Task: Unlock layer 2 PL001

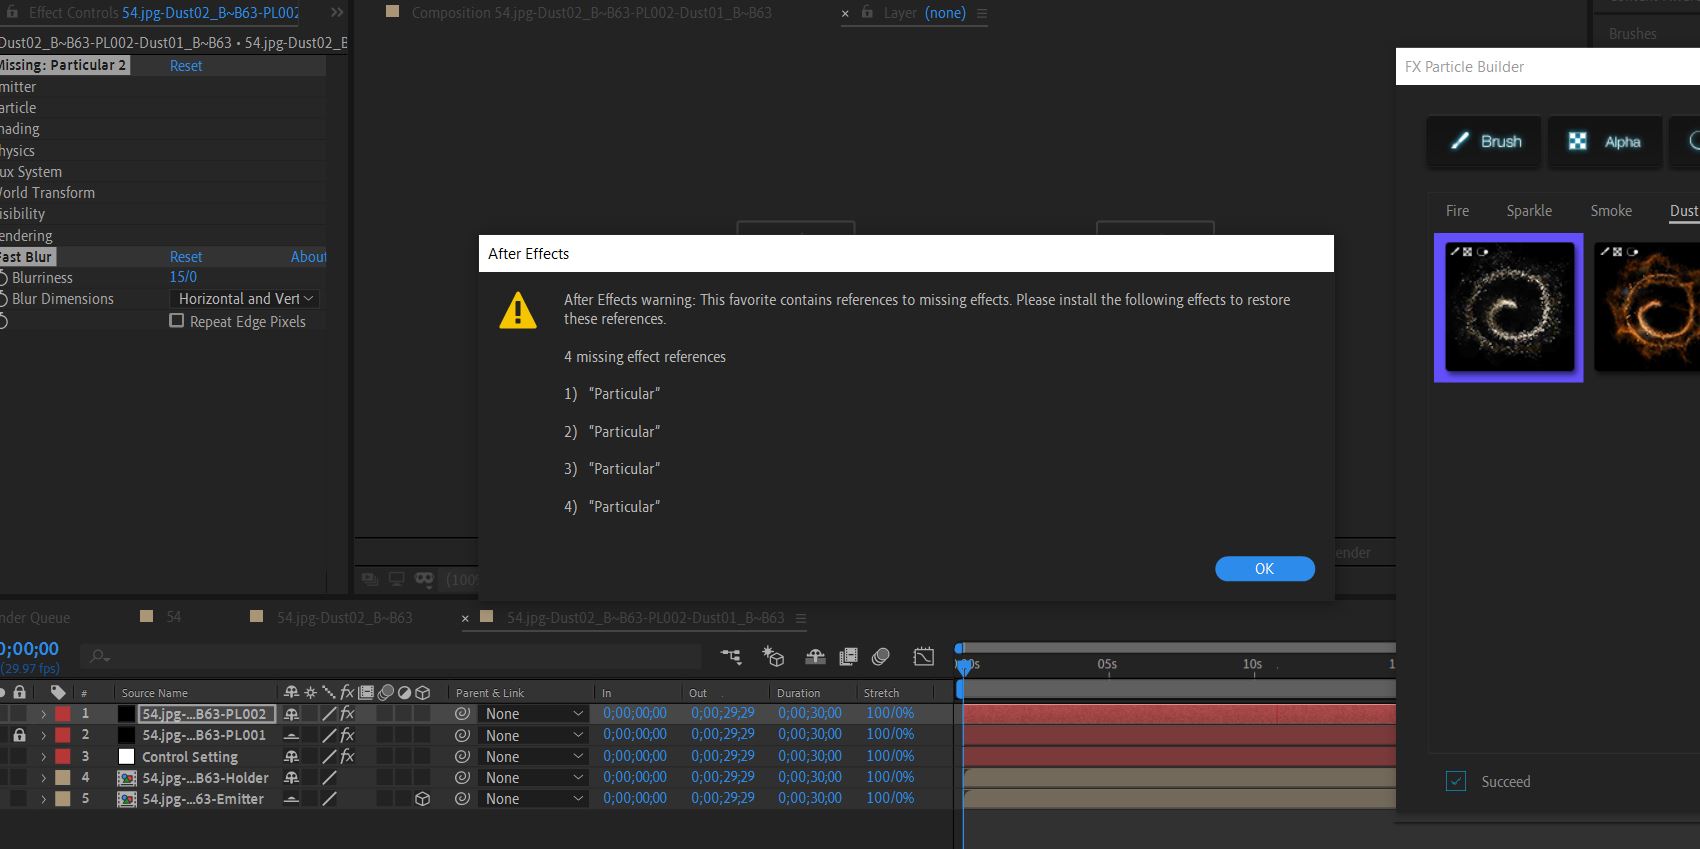Action: pyautogui.click(x=19, y=735)
